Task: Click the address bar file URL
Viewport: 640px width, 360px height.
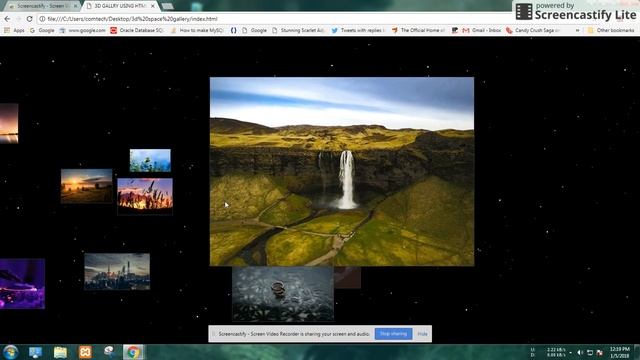Action: (x=132, y=19)
